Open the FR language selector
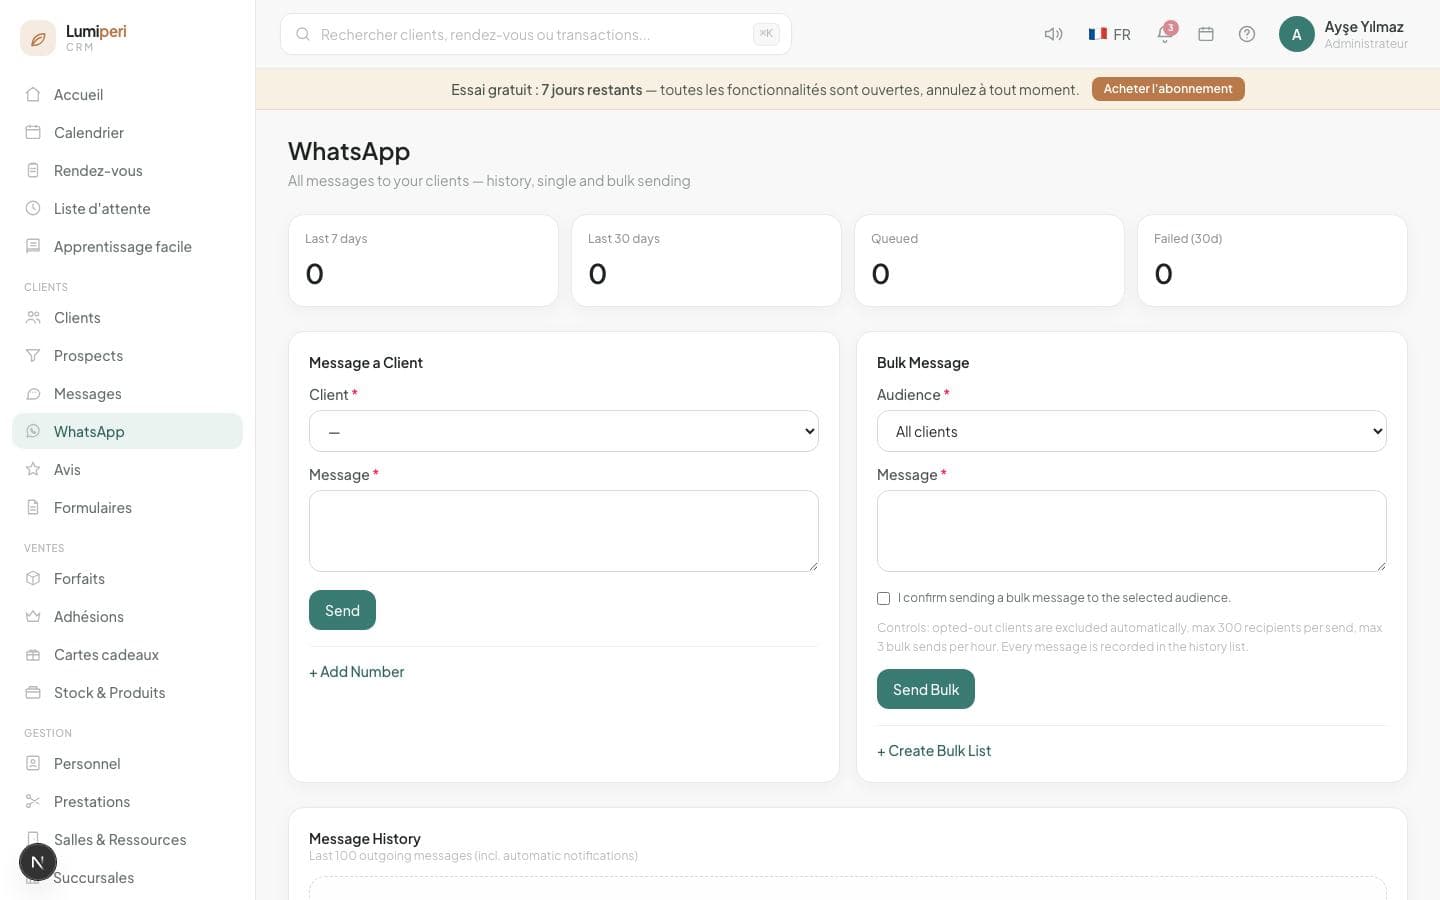This screenshot has height=900, width=1440. pos(1110,34)
